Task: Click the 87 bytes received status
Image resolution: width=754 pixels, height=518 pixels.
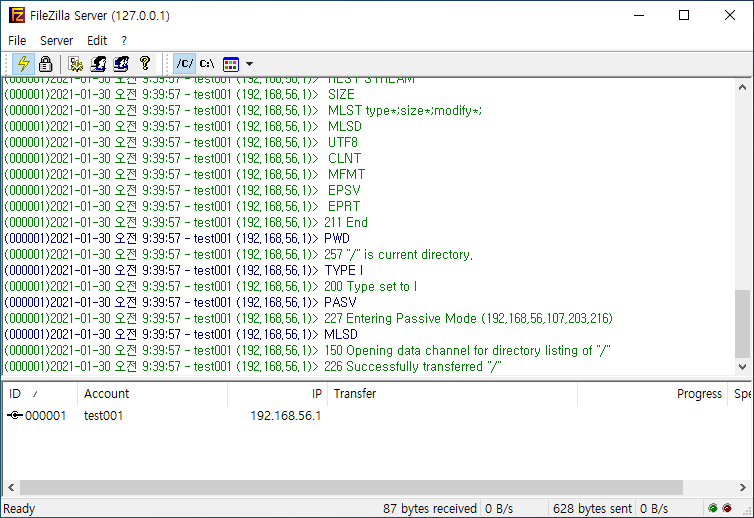Action: click(x=429, y=508)
